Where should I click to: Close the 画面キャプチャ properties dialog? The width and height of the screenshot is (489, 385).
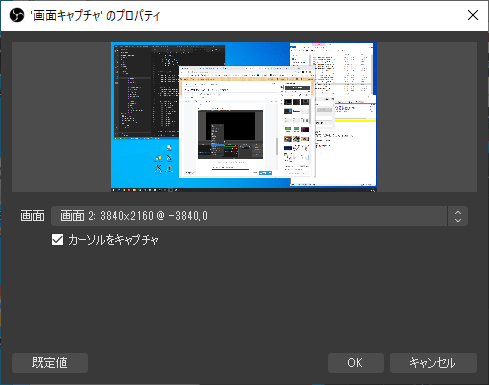click(x=473, y=15)
